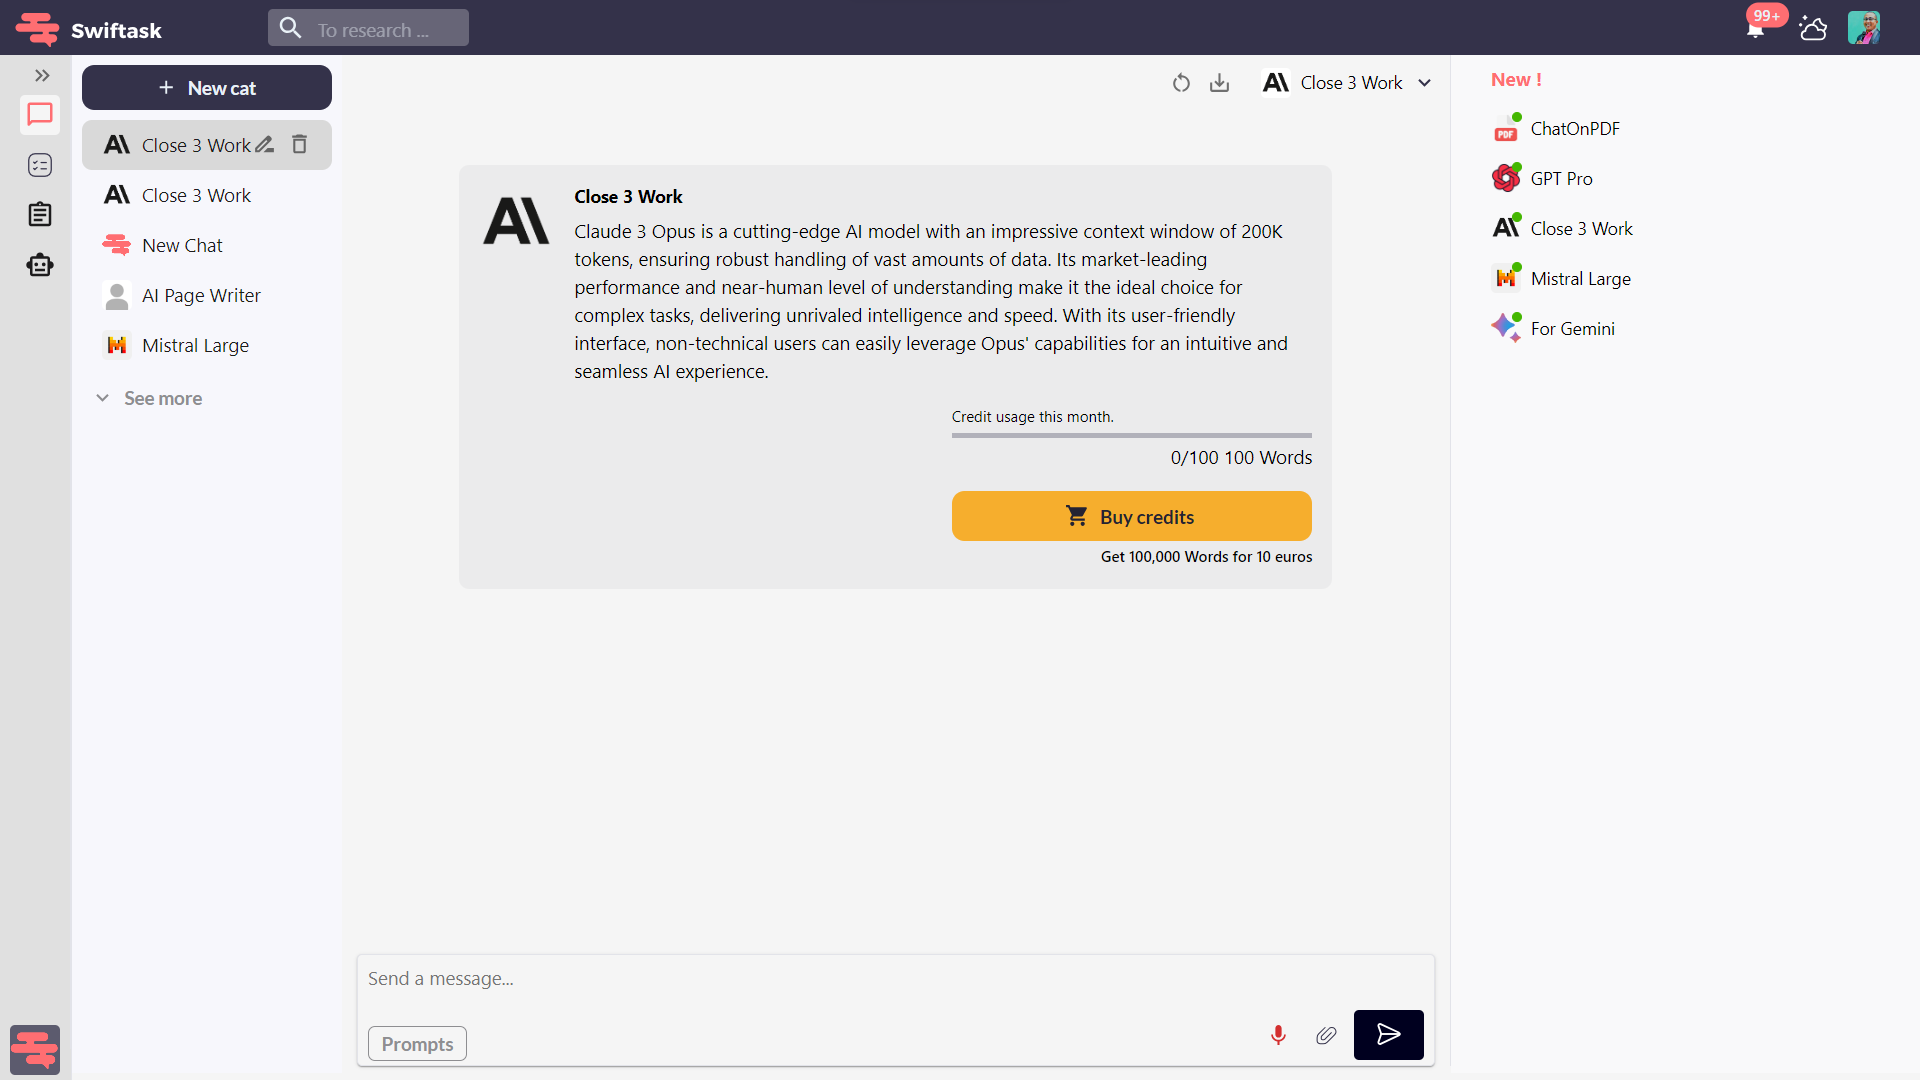Image resolution: width=1920 pixels, height=1080 pixels.
Task: Click the paperclip attachment icon
Action: pos(1326,1035)
